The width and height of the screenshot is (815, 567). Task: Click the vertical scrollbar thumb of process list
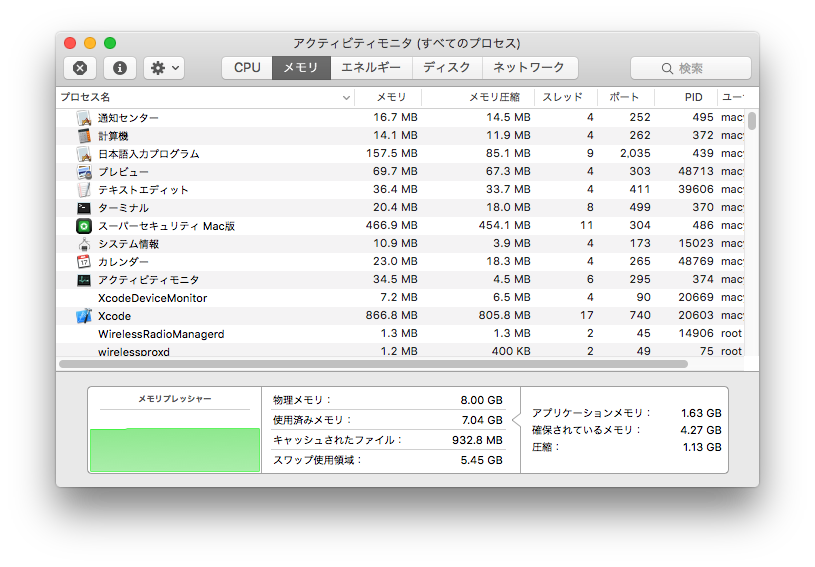(x=752, y=121)
